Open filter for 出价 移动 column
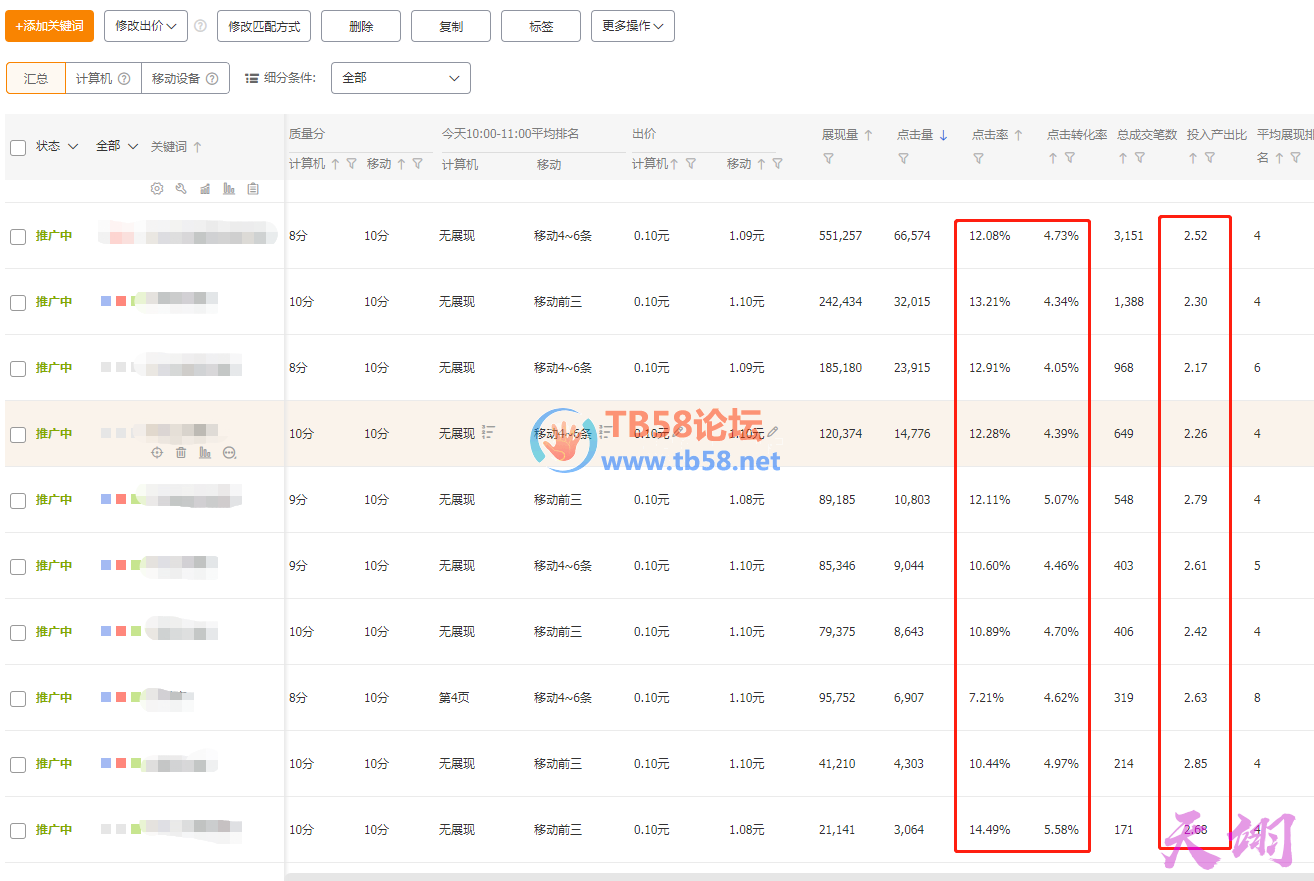Image resolution: width=1314 pixels, height=881 pixels. [x=777, y=163]
